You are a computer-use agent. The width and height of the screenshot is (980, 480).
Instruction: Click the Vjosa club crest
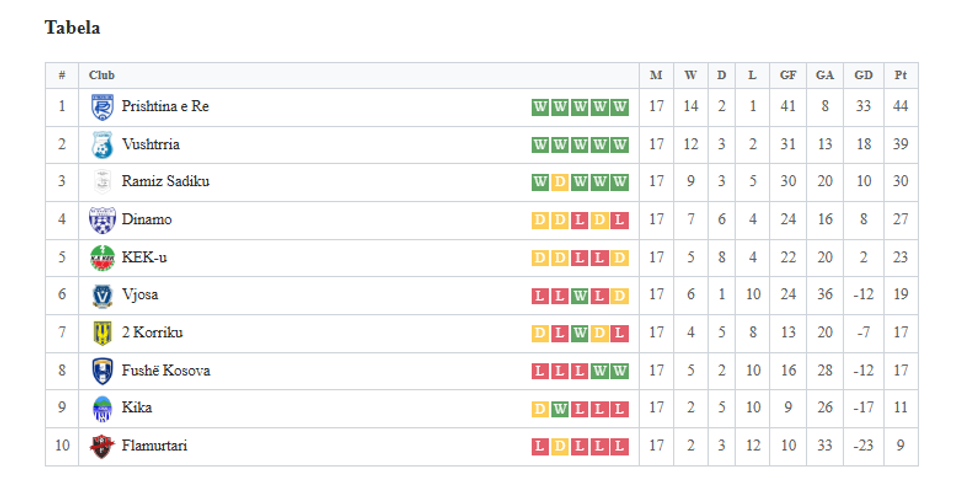click(x=102, y=295)
